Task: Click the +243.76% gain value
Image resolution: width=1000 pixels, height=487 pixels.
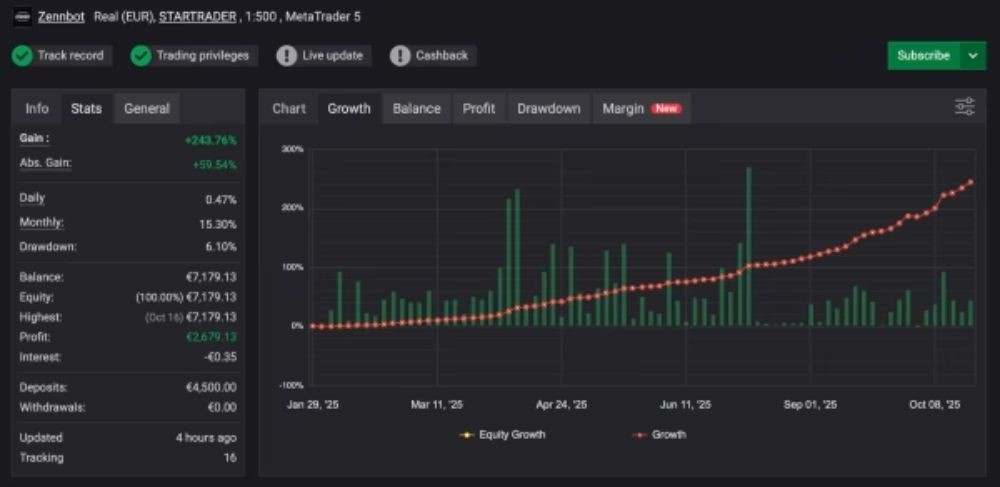Action: click(210, 140)
